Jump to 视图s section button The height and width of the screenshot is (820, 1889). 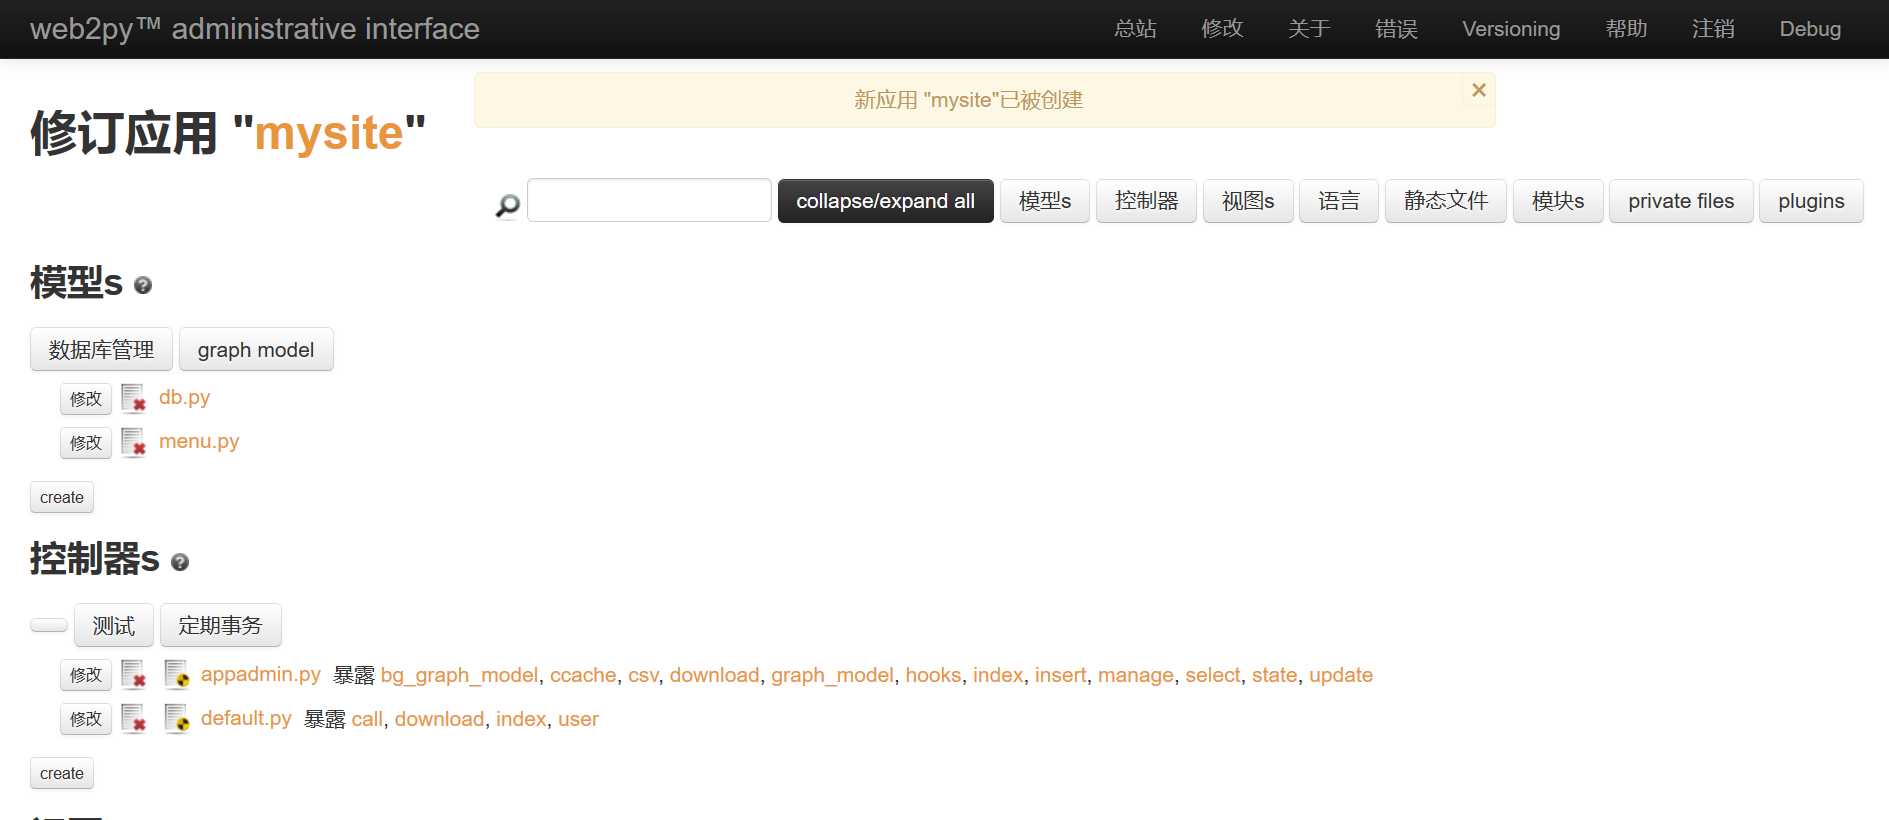(x=1248, y=201)
